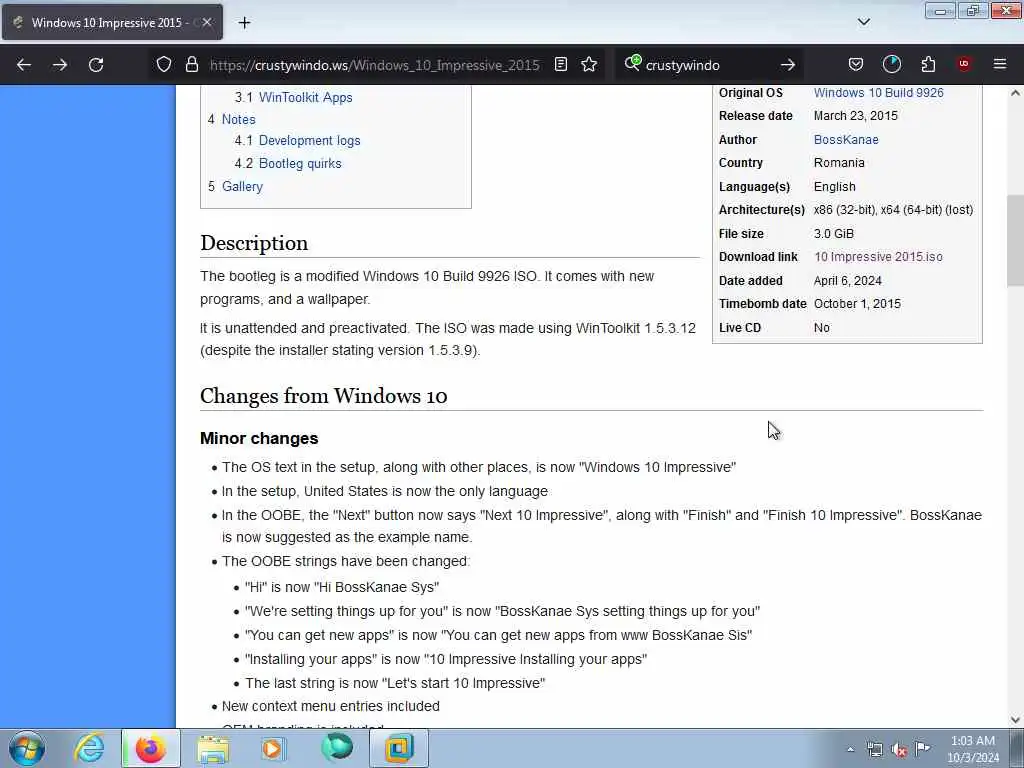Click the Description heading
Image resolution: width=1024 pixels, height=768 pixels.
coord(254,243)
